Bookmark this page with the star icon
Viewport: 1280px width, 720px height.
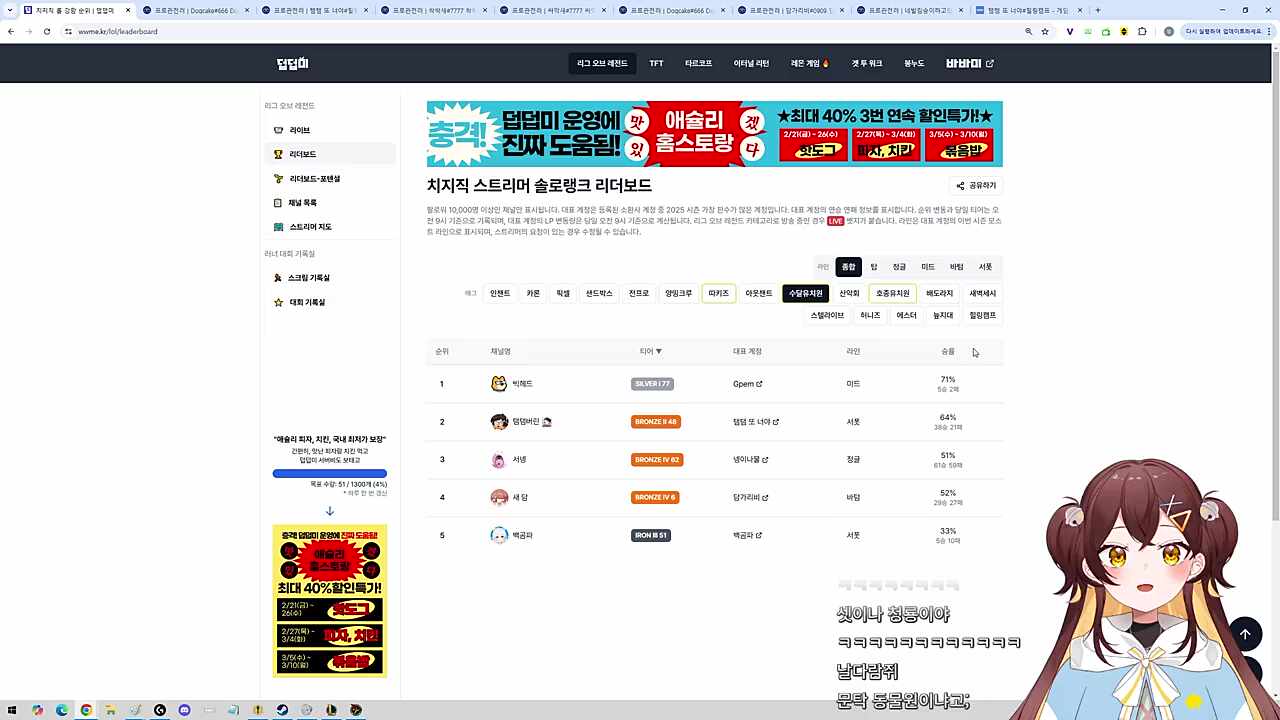1045,31
